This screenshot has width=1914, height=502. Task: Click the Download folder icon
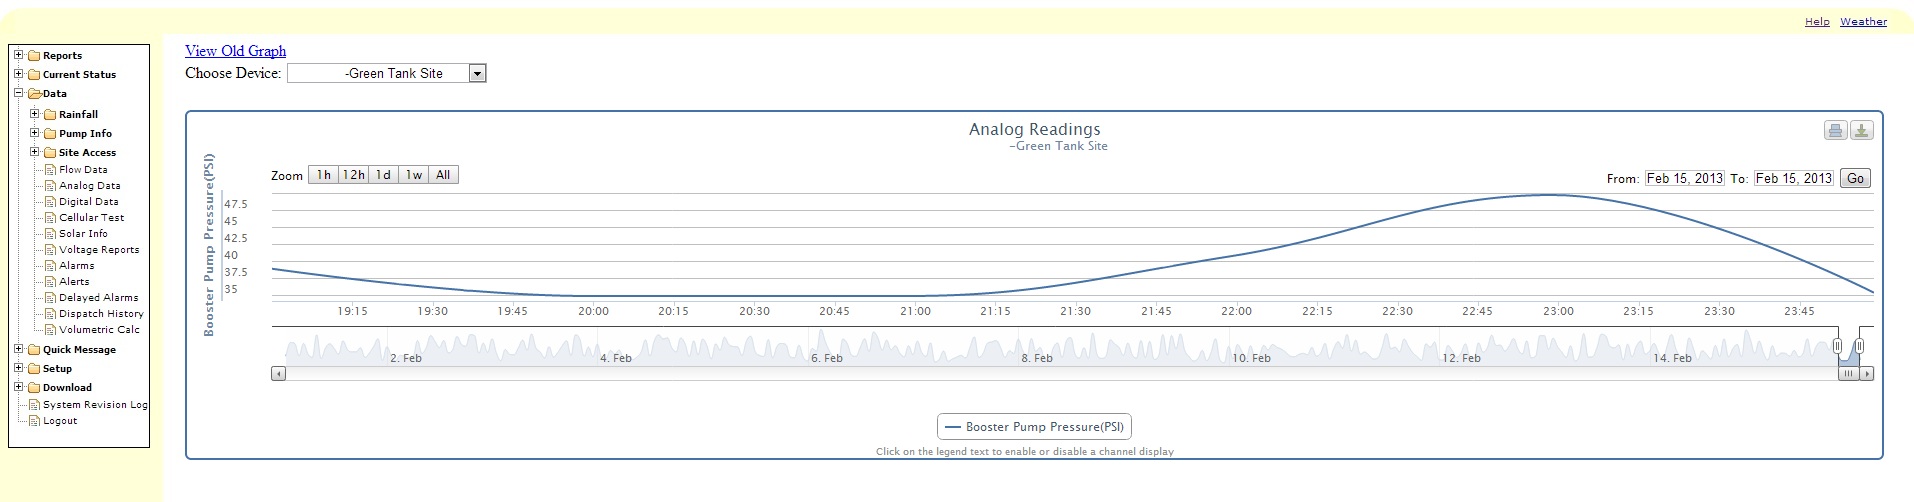(x=34, y=388)
